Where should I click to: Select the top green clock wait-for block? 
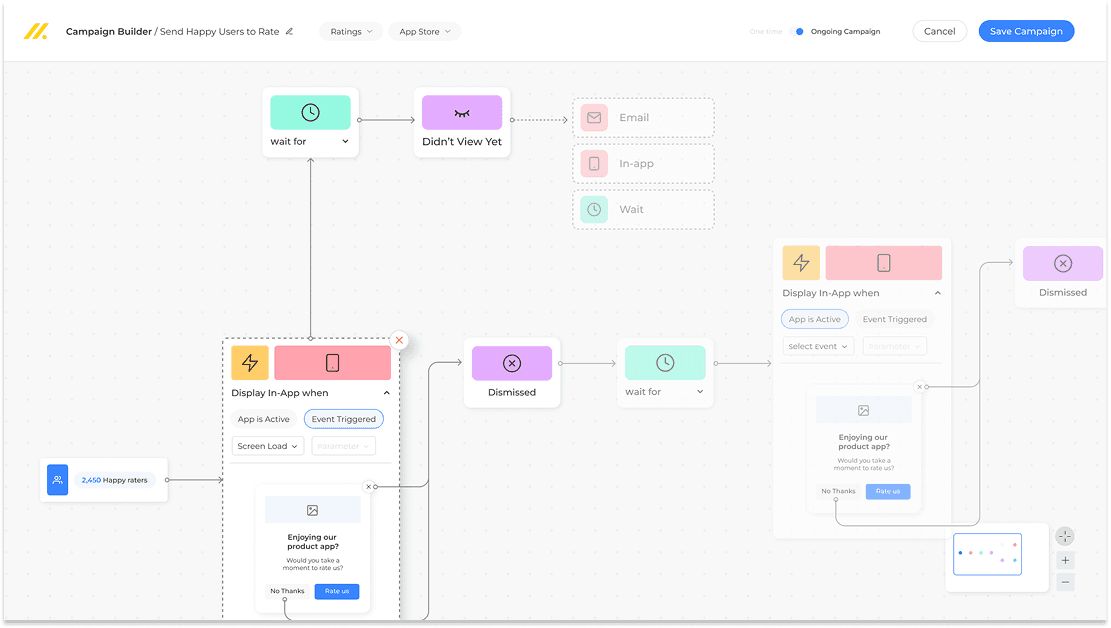(x=310, y=112)
